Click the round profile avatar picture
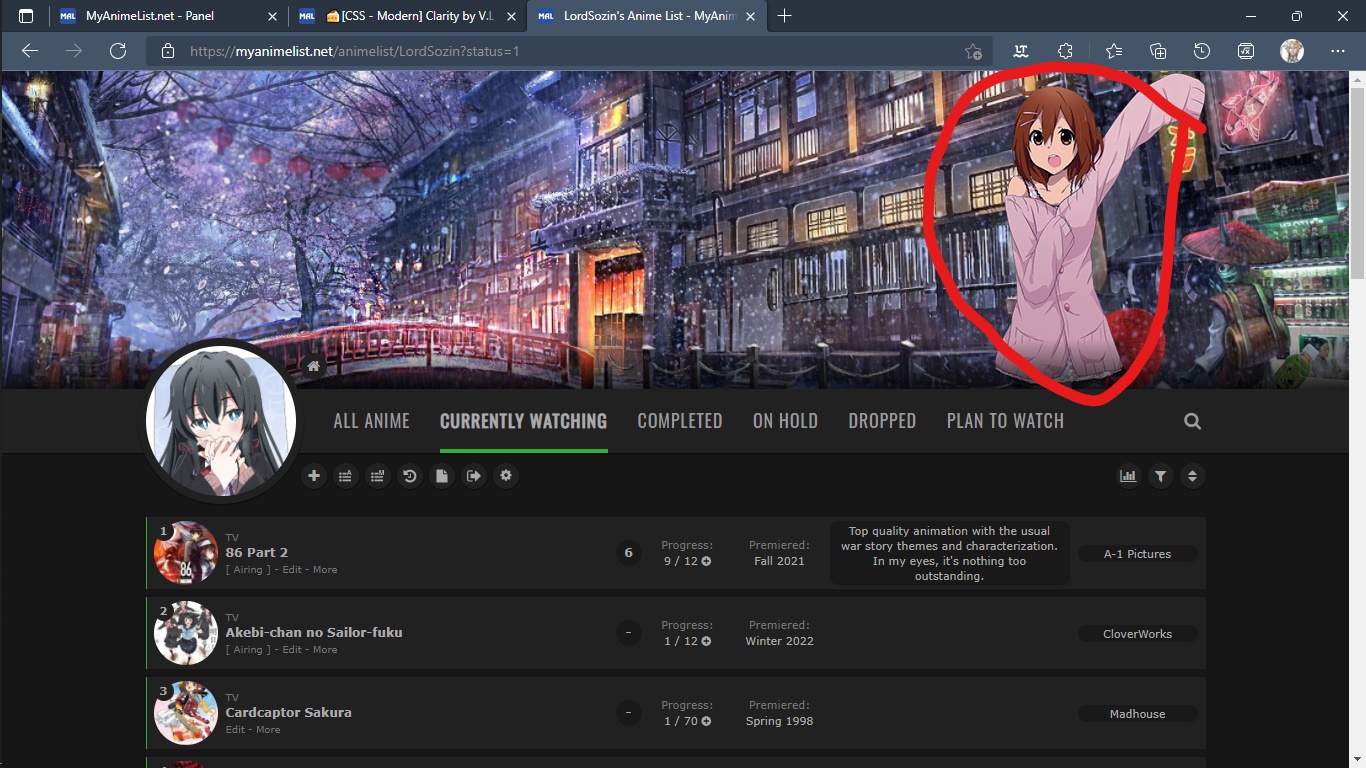Viewport: 1366px width, 768px height. (x=221, y=422)
